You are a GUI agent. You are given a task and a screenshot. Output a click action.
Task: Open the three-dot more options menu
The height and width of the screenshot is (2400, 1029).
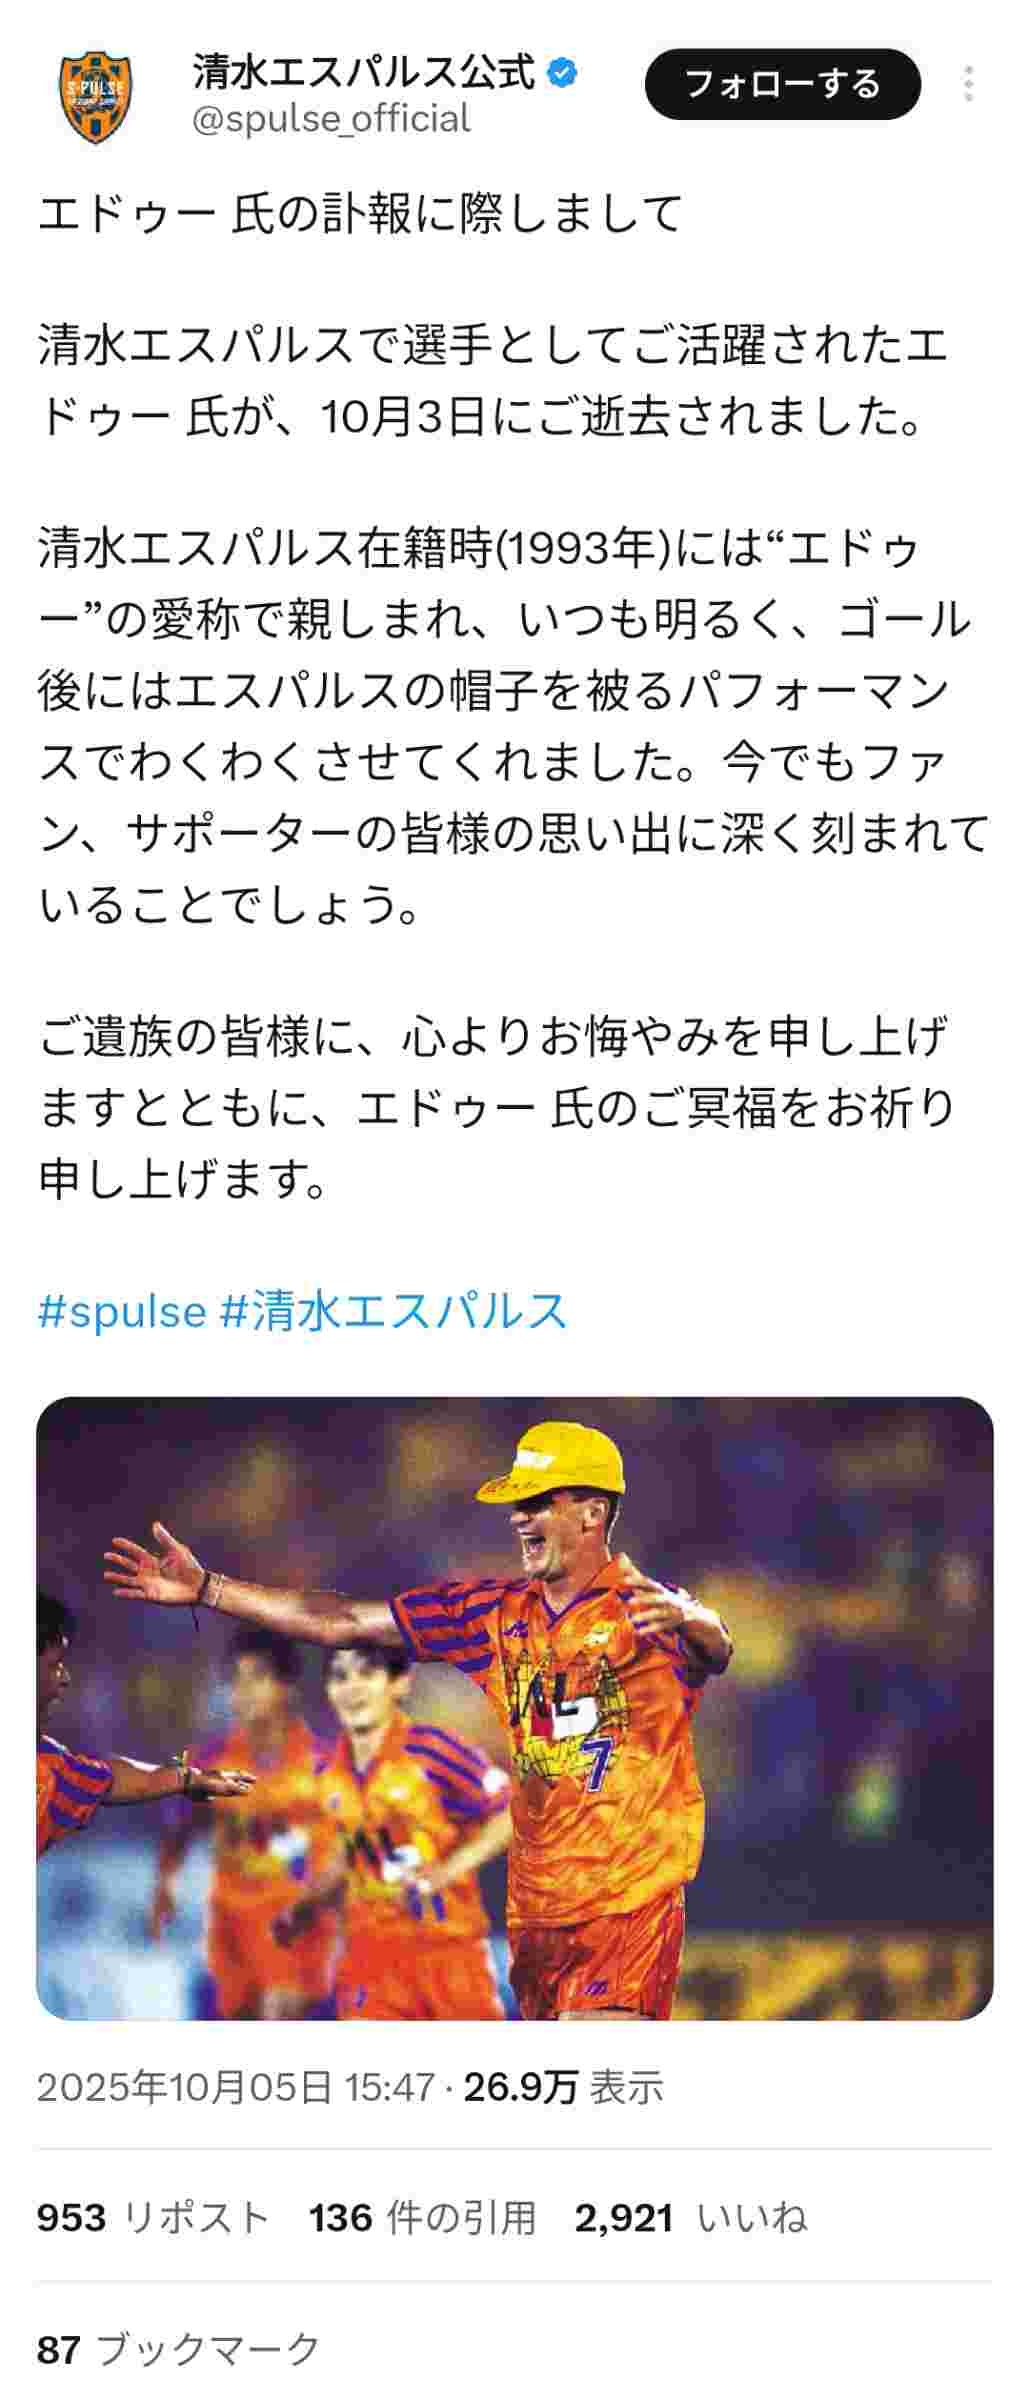click(968, 85)
